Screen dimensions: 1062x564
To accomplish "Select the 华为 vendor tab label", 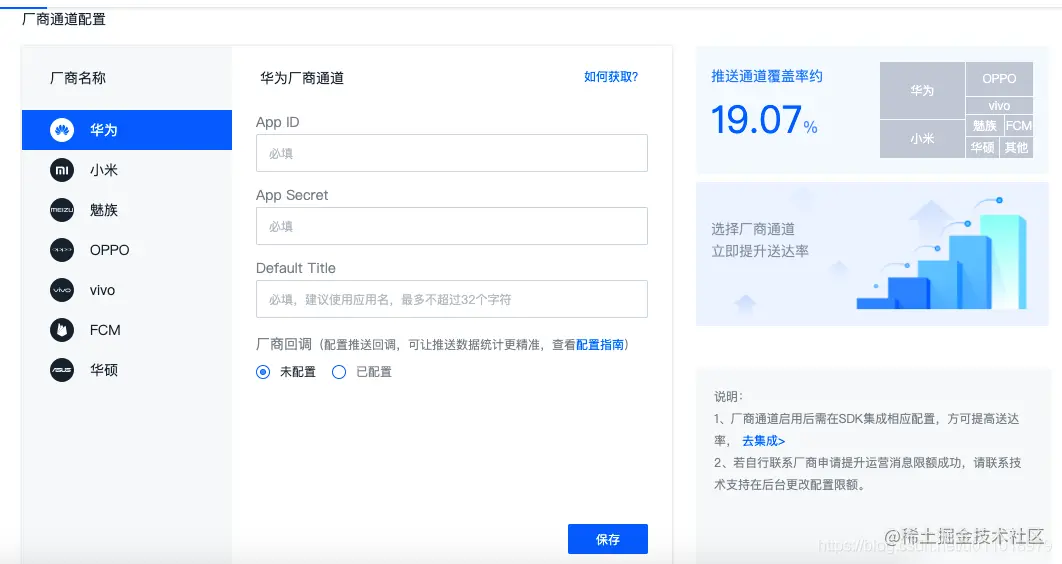I will click(104, 130).
